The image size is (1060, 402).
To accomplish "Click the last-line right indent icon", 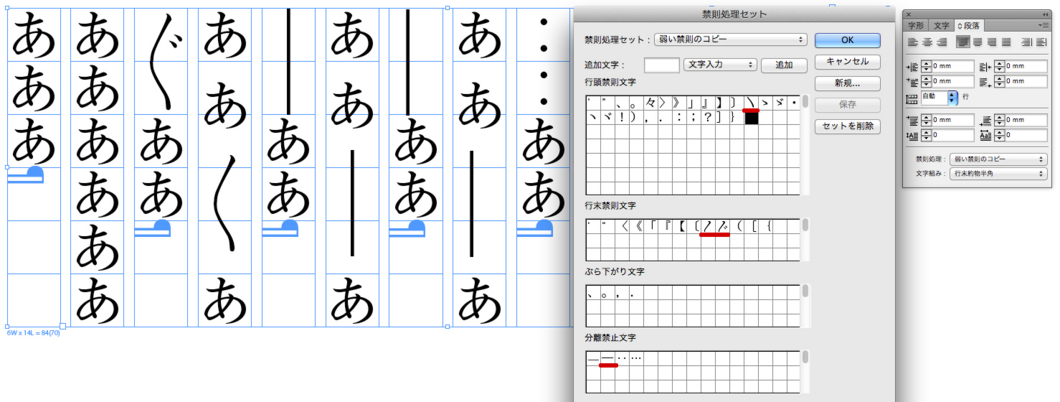I will (984, 82).
